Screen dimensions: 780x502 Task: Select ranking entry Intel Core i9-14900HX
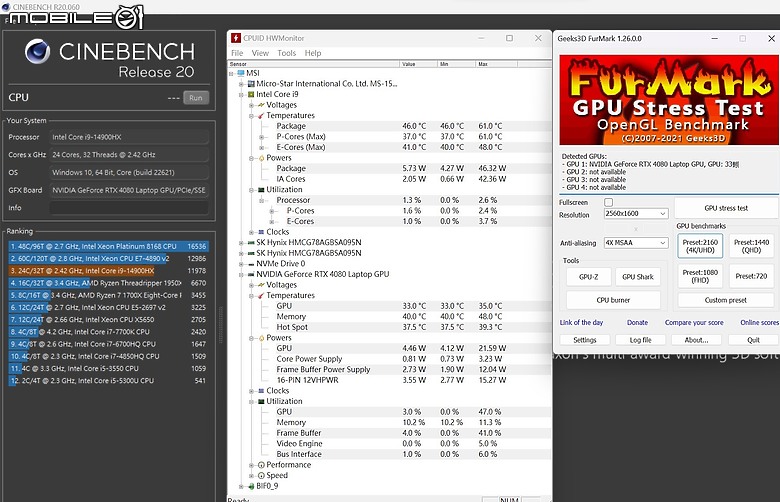tap(108, 271)
